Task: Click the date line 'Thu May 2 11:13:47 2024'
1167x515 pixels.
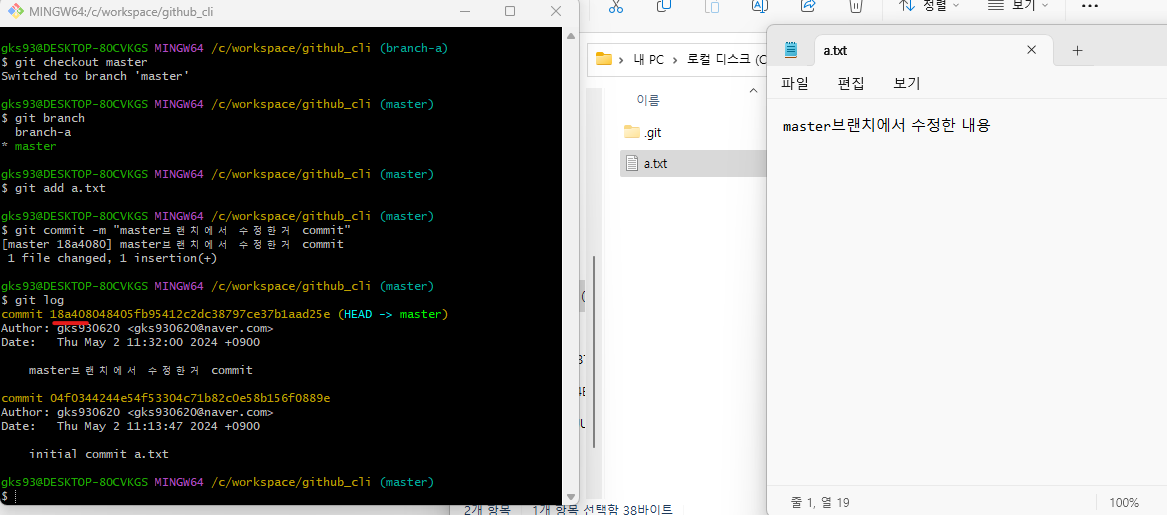Action: point(131,426)
